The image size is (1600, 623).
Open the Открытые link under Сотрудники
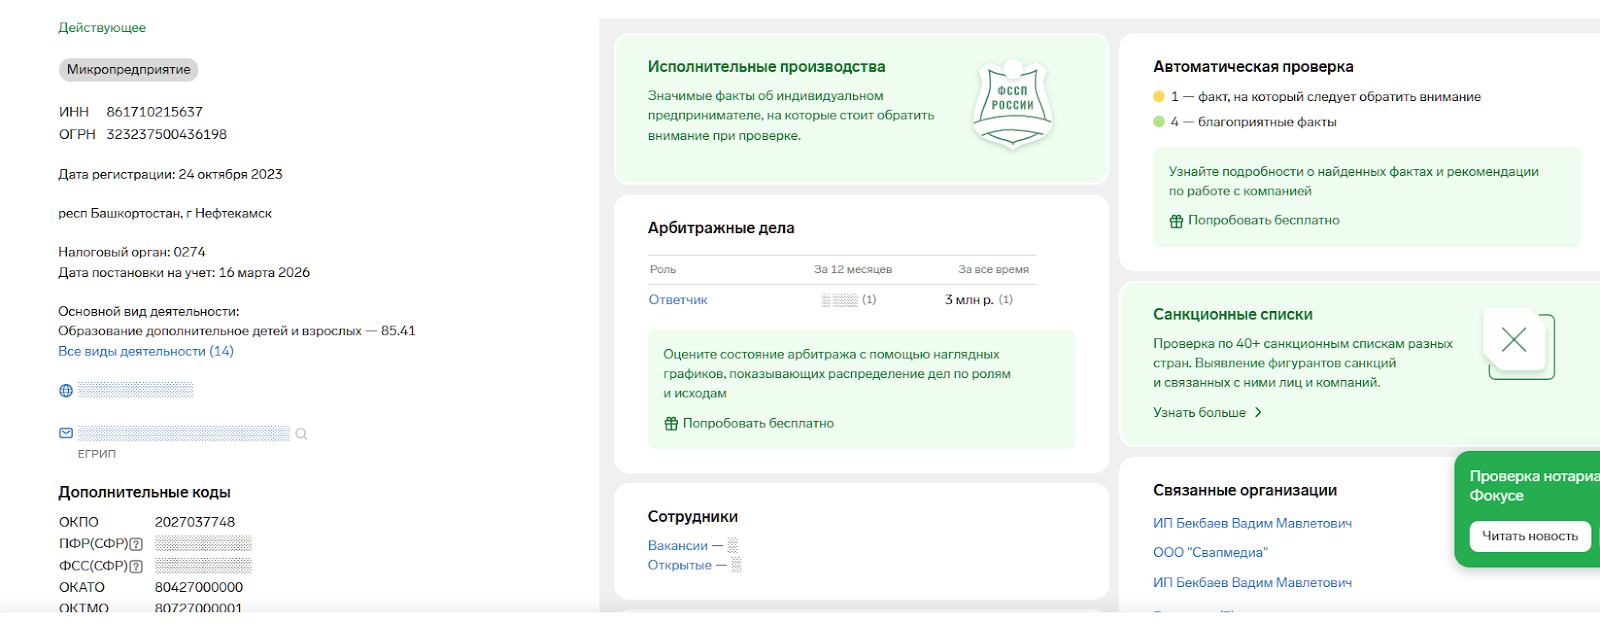click(679, 565)
